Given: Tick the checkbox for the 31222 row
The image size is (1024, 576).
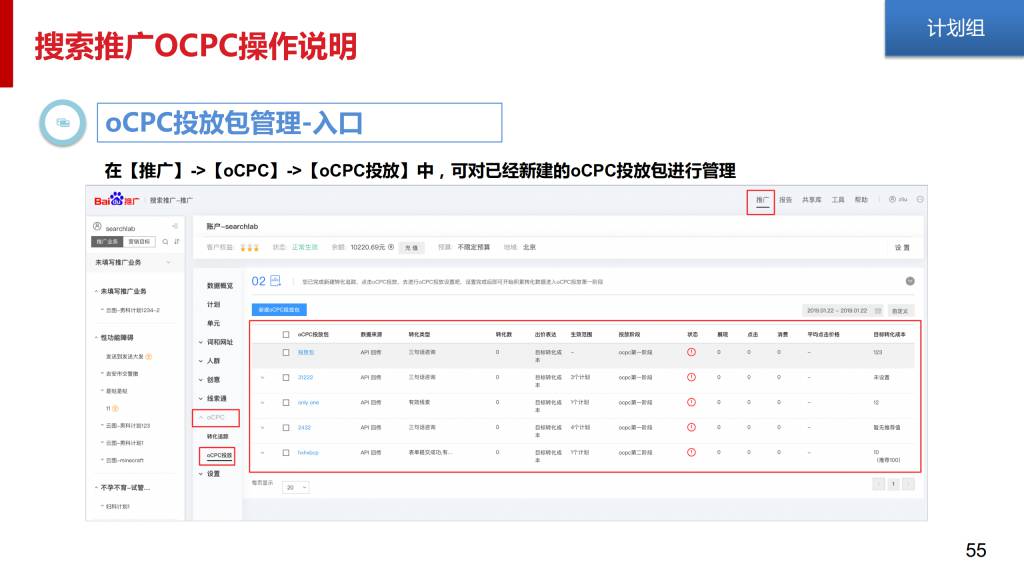Looking at the screenshot, I should pyautogui.click(x=285, y=377).
